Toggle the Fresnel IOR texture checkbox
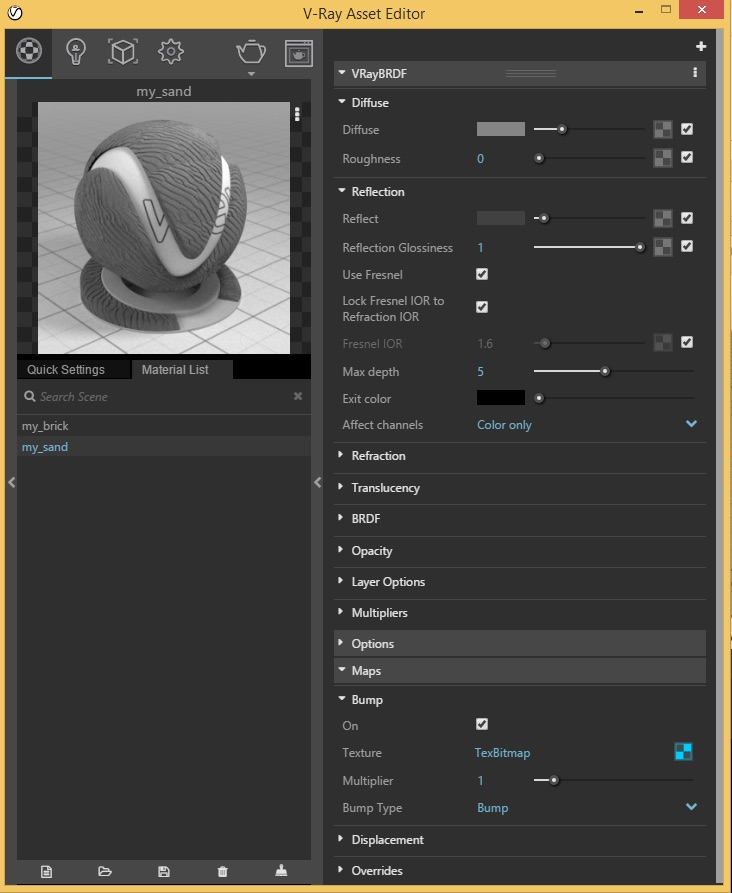The width and height of the screenshot is (732, 893). pos(687,342)
